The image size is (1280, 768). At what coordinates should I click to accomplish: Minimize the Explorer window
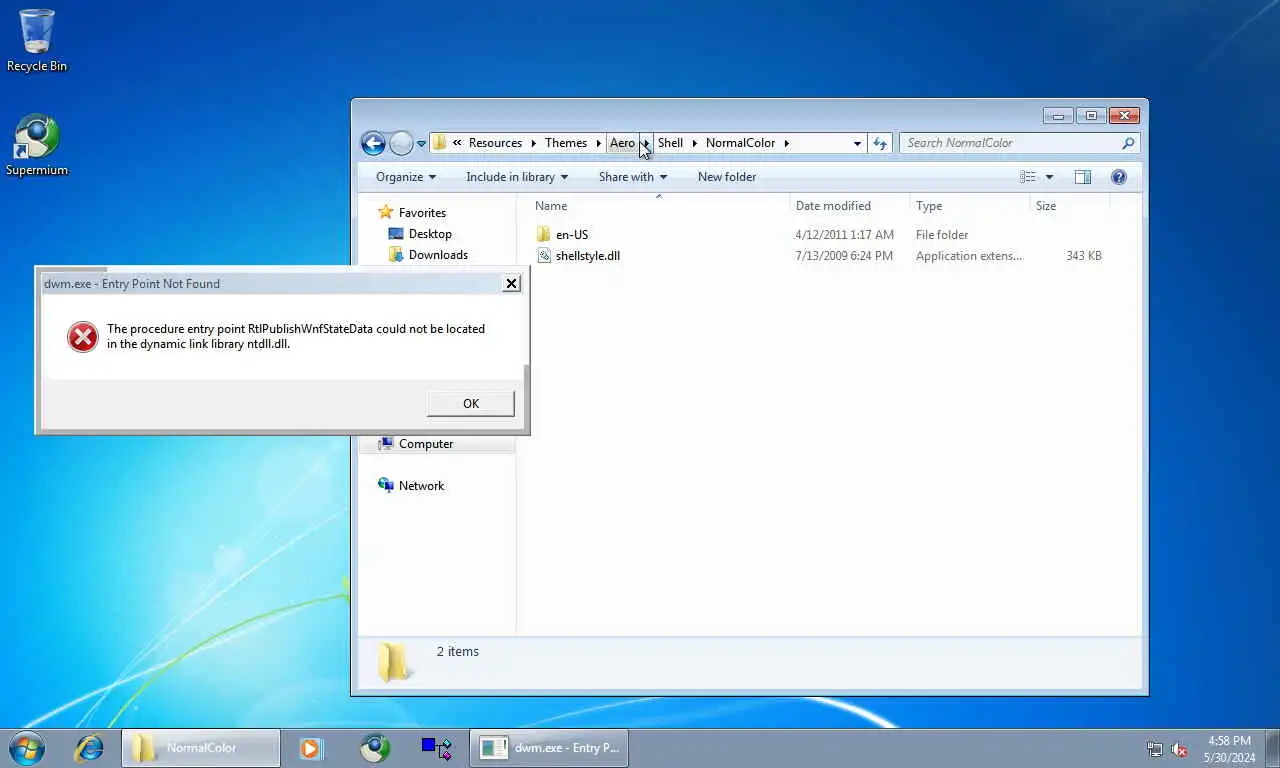tap(1057, 115)
